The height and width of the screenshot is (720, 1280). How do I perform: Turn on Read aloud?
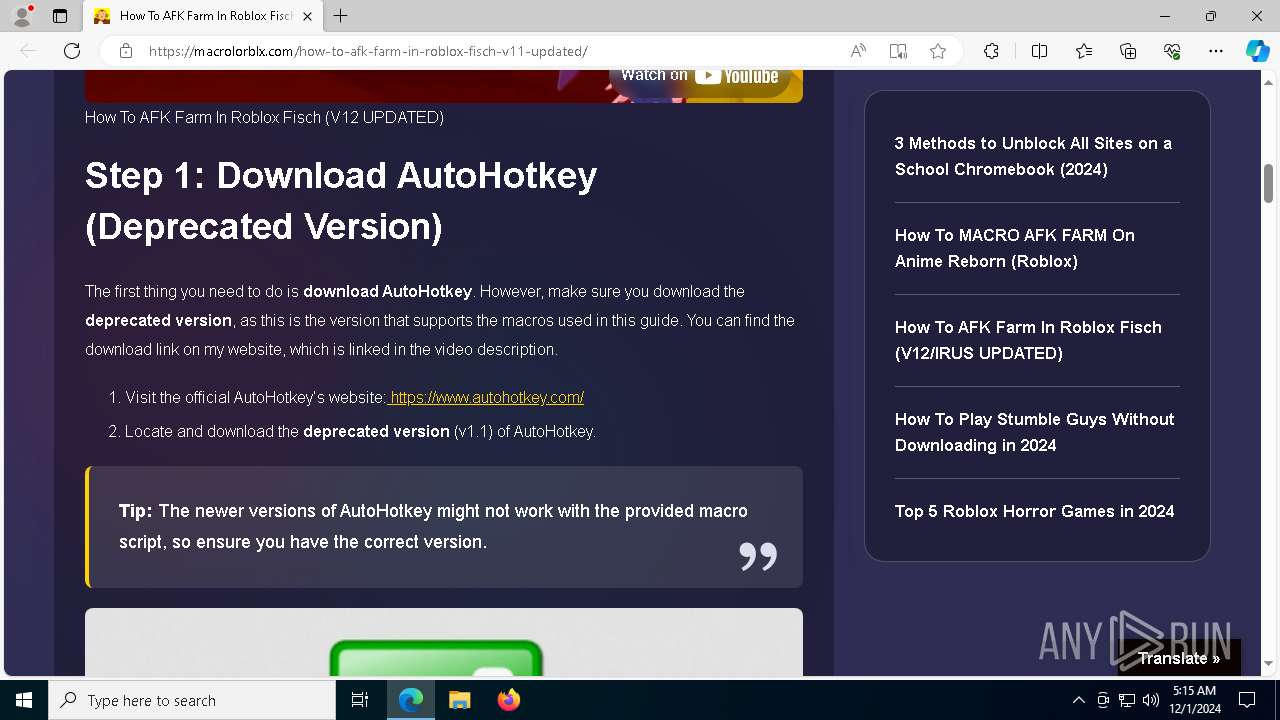pyautogui.click(x=858, y=51)
